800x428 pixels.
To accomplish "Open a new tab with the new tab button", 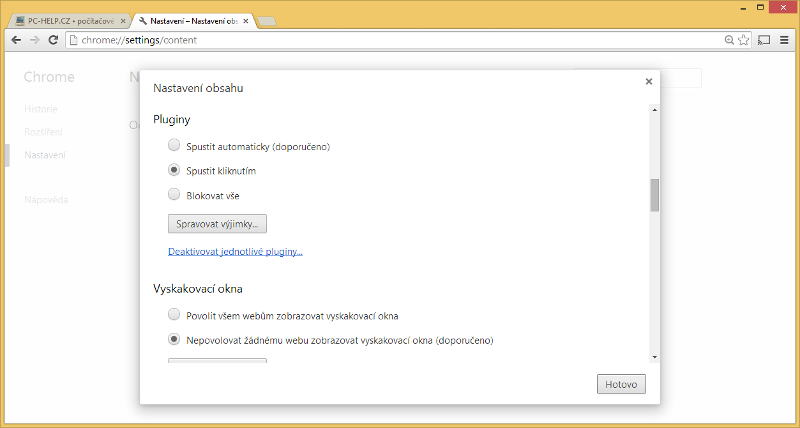I will click(x=267, y=20).
